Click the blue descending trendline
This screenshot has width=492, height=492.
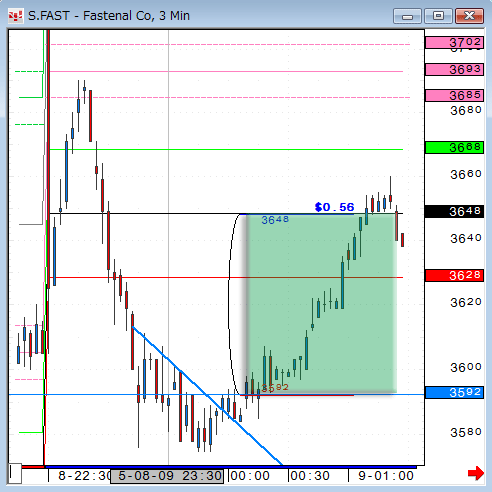[207, 395]
